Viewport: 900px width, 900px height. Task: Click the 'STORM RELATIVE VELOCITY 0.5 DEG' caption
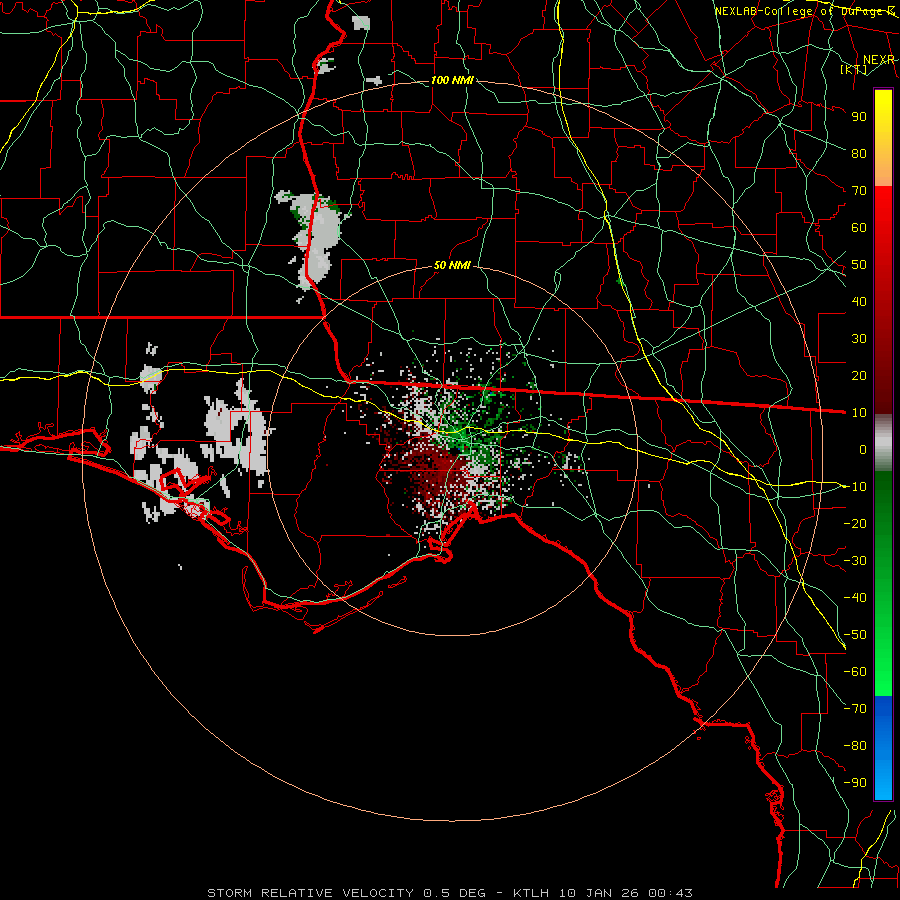[346, 893]
